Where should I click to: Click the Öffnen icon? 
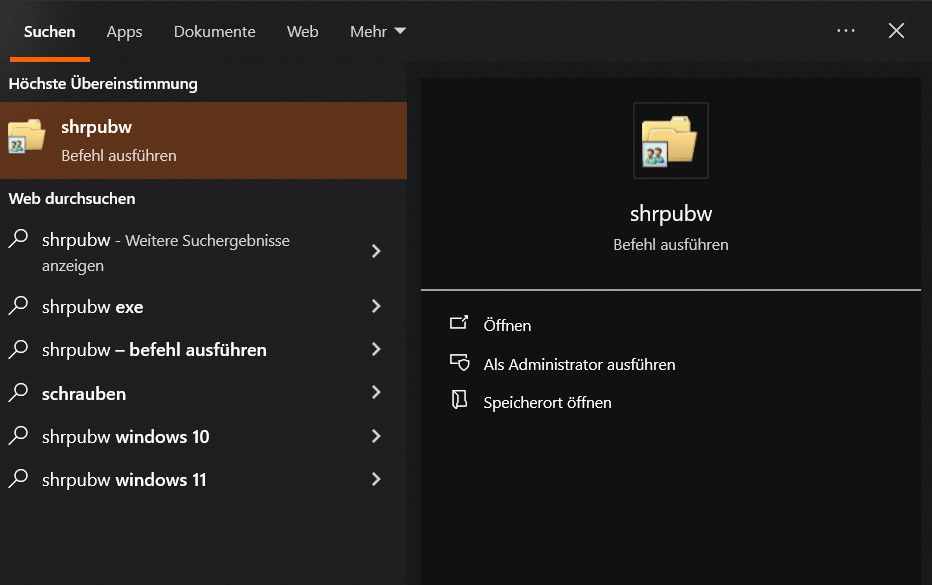pyautogui.click(x=459, y=323)
